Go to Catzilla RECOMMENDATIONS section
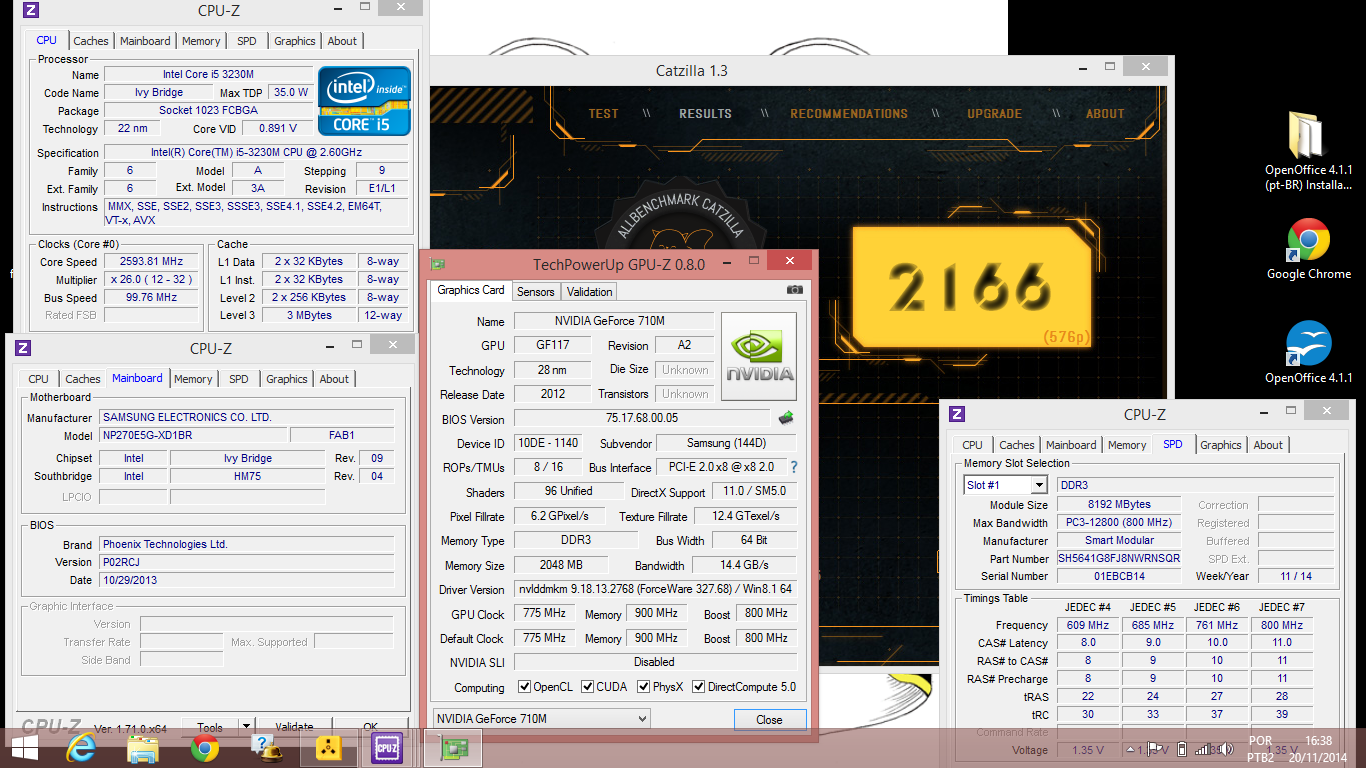1366x768 pixels. [849, 114]
